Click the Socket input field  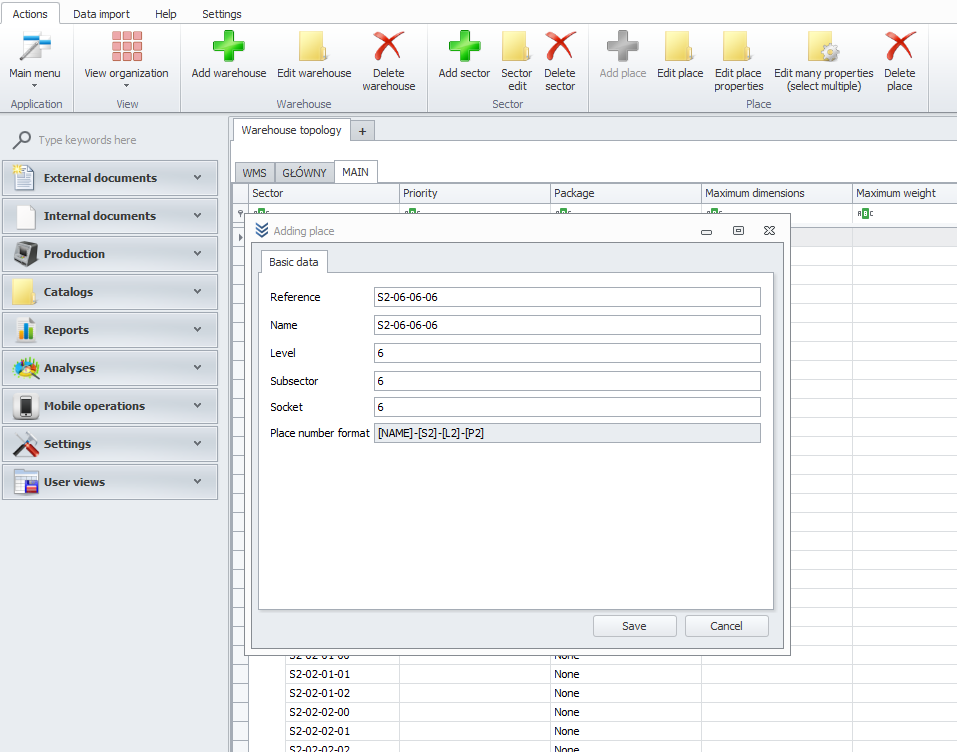tap(567, 407)
